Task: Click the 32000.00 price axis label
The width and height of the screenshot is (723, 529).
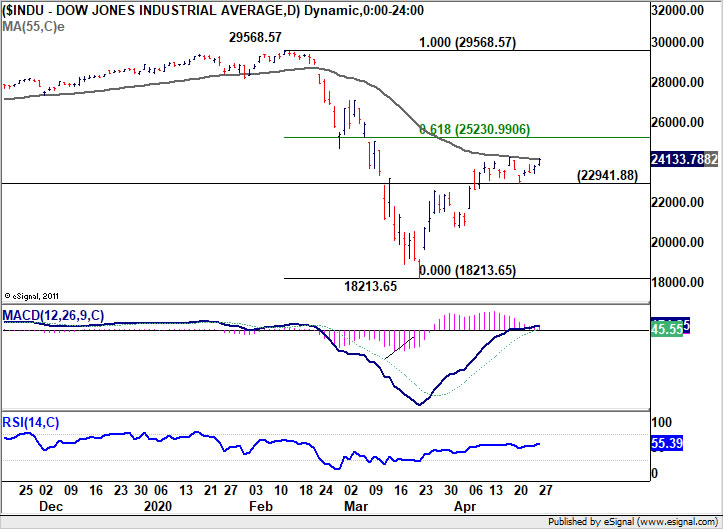Action: [x=677, y=10]
